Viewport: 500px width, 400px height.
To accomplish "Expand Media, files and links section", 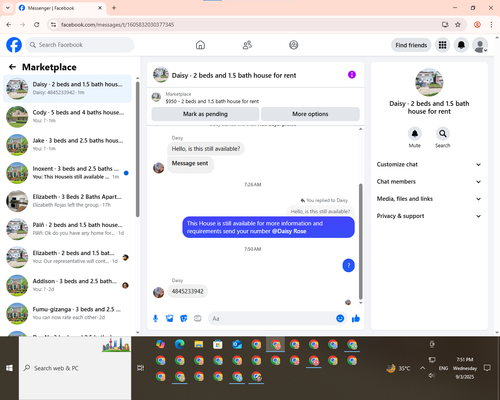I will click(429, 199).
